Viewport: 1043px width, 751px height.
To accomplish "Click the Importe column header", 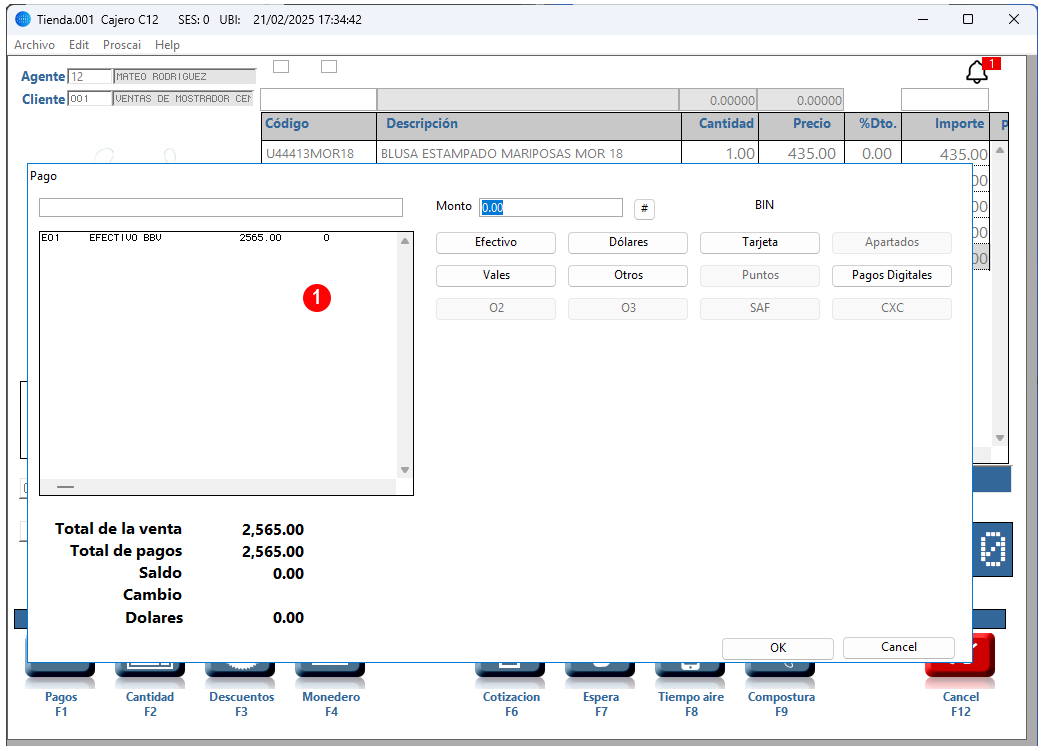I will 946,126.
